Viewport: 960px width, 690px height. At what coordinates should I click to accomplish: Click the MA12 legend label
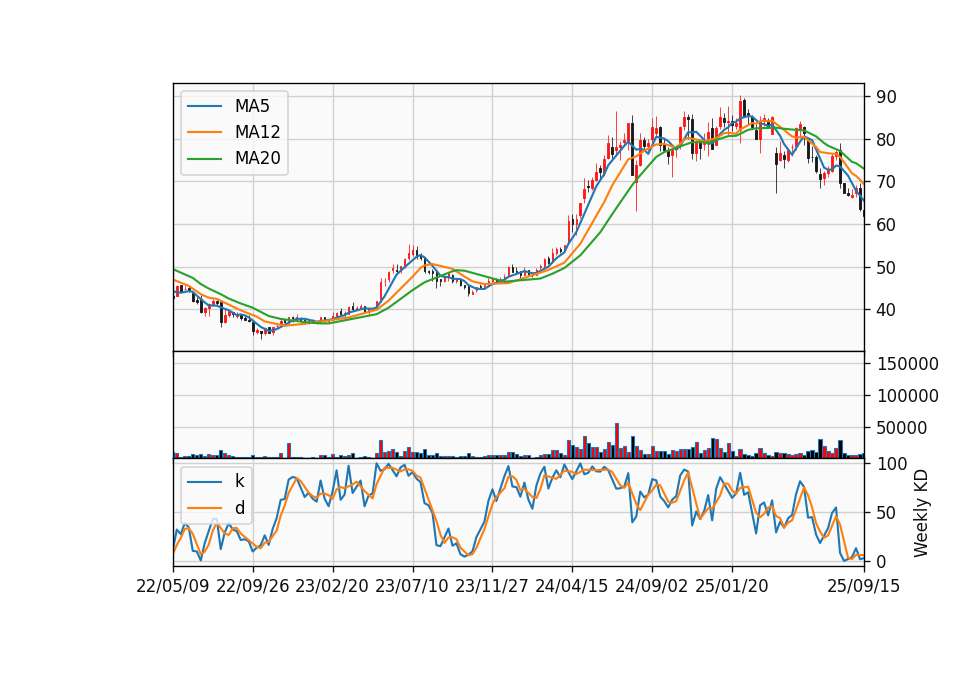click(257, 132)
